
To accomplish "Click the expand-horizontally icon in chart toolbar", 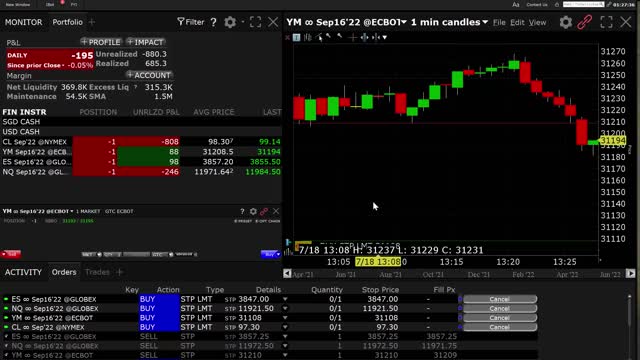I will [364, 38].
